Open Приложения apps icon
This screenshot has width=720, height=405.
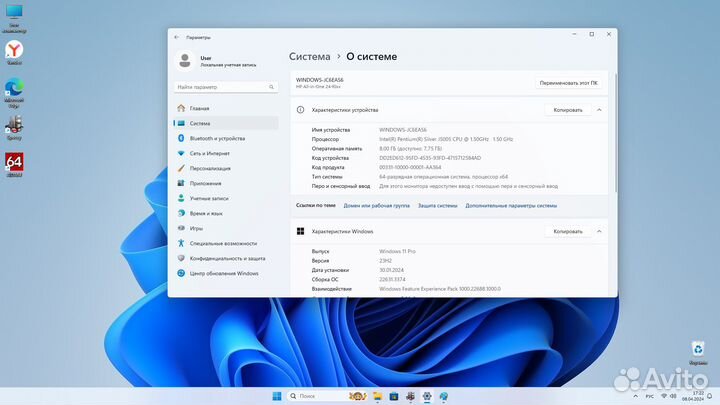point(181,183)
